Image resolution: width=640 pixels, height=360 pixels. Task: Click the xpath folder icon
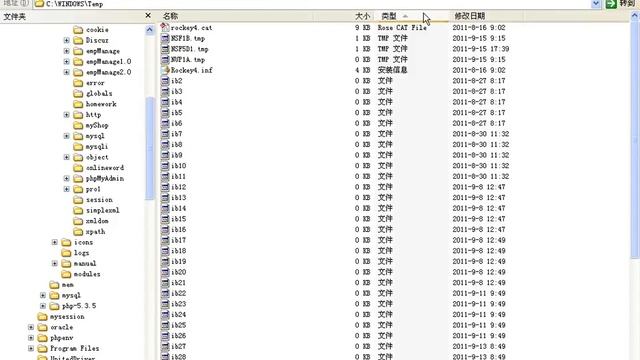pyautogui.click(x=78, y=231)
